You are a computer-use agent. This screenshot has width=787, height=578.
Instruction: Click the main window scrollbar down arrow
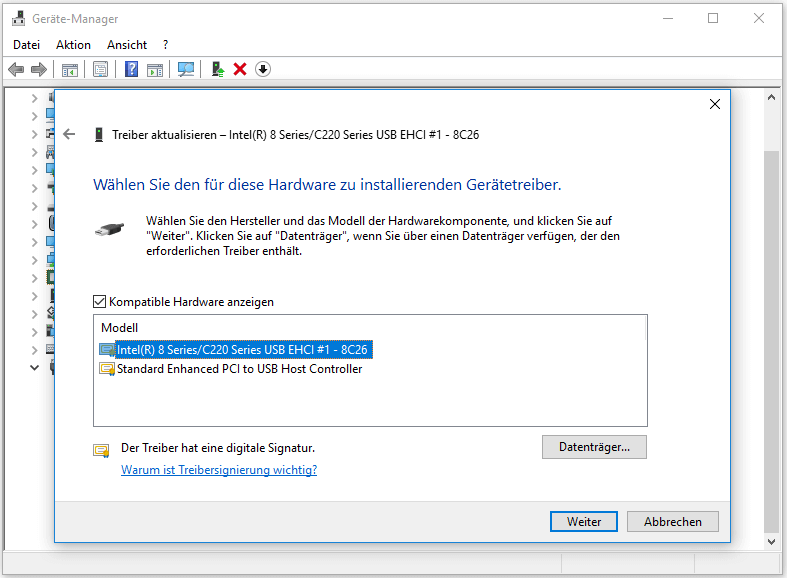pyautogui.click(x=771, y=541)
